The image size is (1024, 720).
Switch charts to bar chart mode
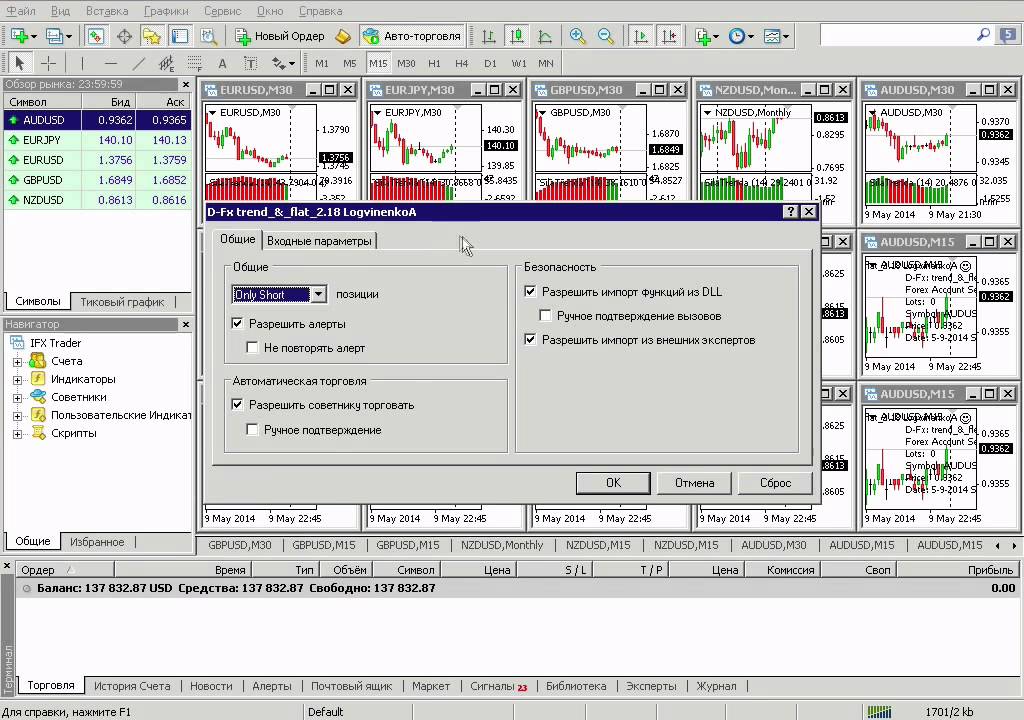coord(488,36)
